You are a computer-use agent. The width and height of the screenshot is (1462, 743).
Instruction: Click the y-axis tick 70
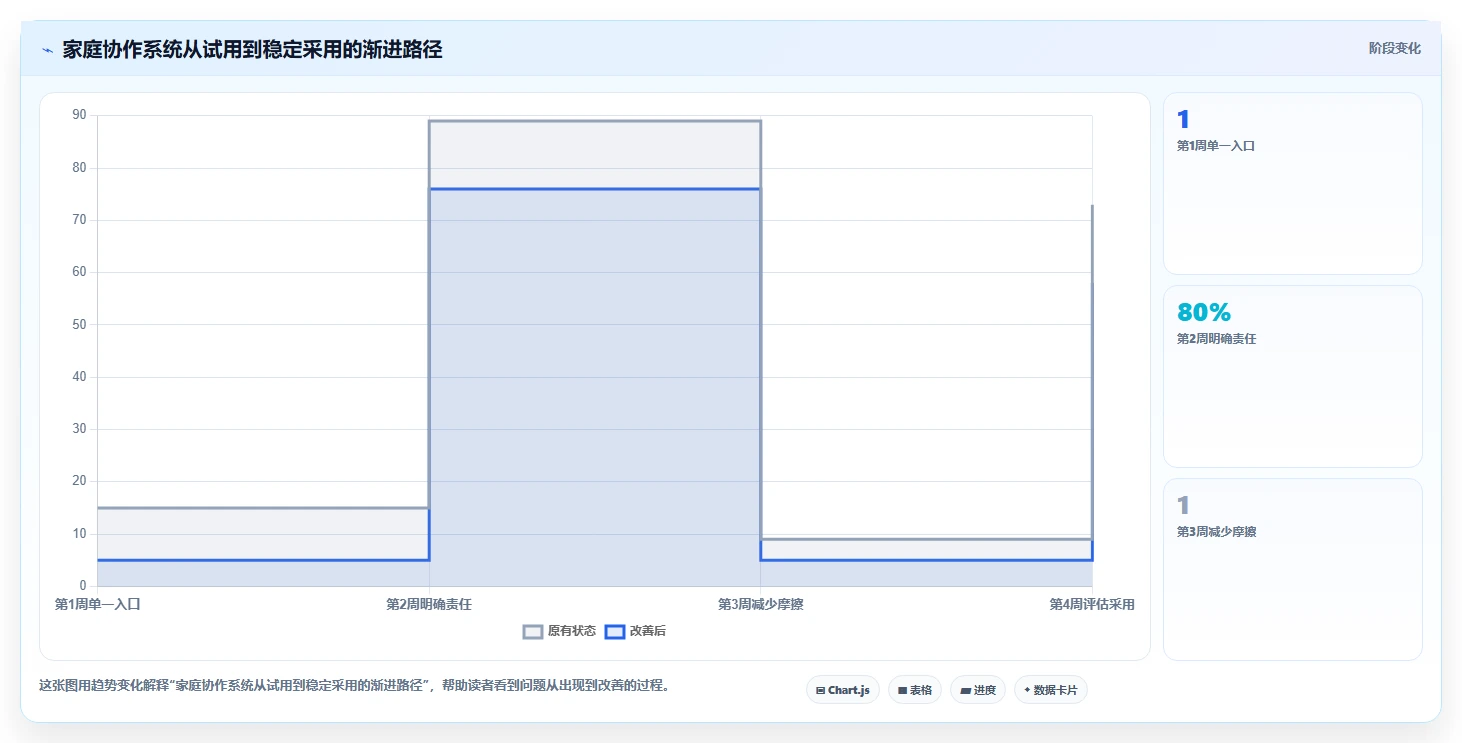point(79,220)
